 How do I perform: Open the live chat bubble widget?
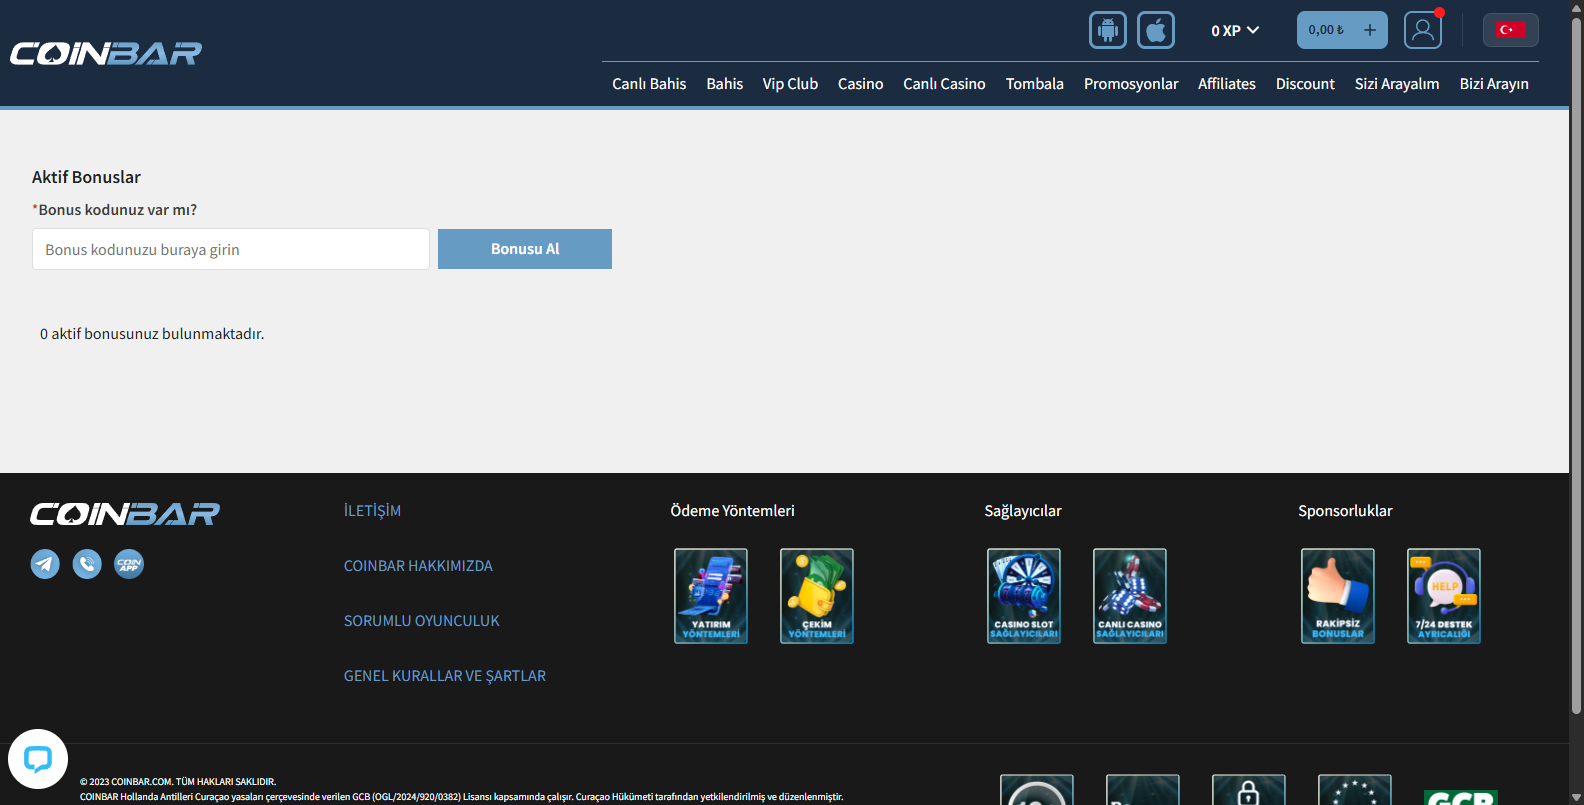(38, 759)
